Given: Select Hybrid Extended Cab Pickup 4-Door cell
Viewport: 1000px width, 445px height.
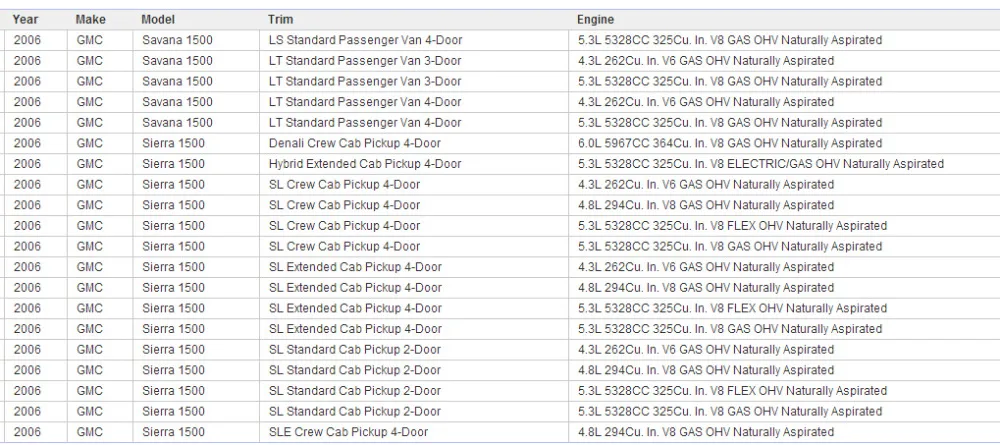Looking at the screenshot, I should point(414,164).
